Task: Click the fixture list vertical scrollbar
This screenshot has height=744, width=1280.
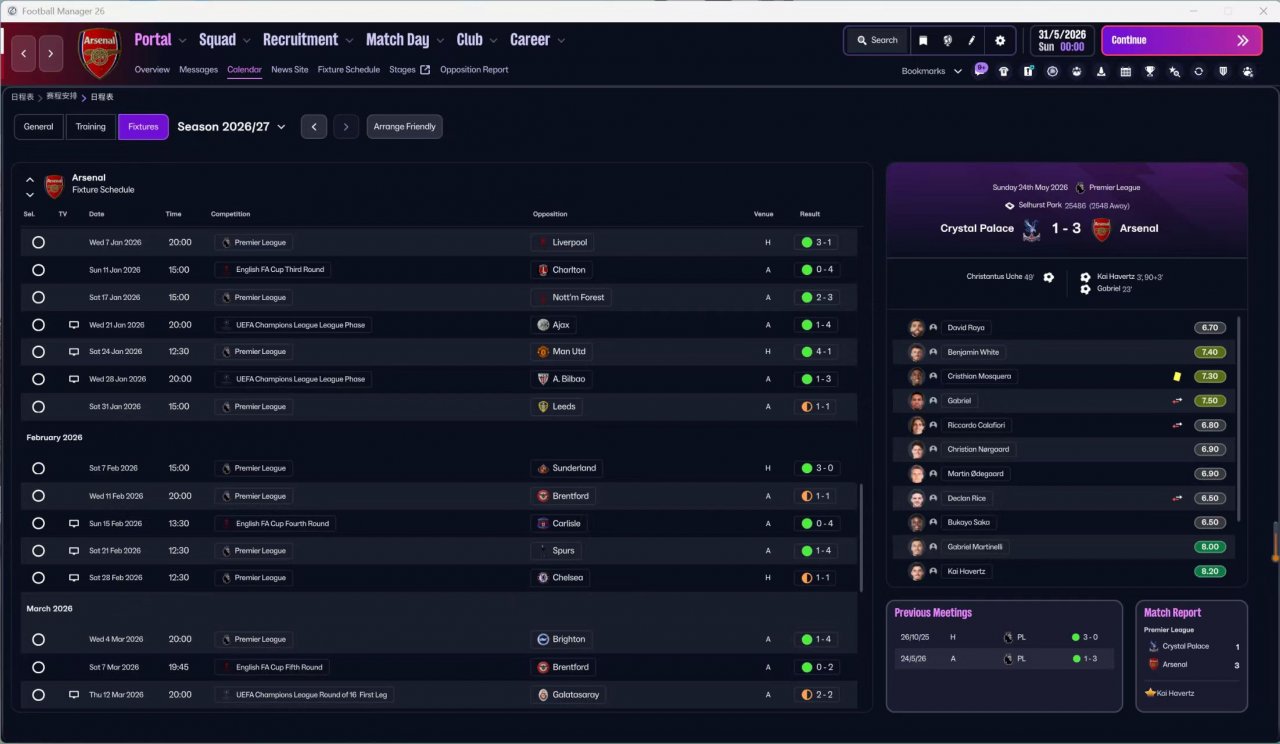Action: (861, 538)
